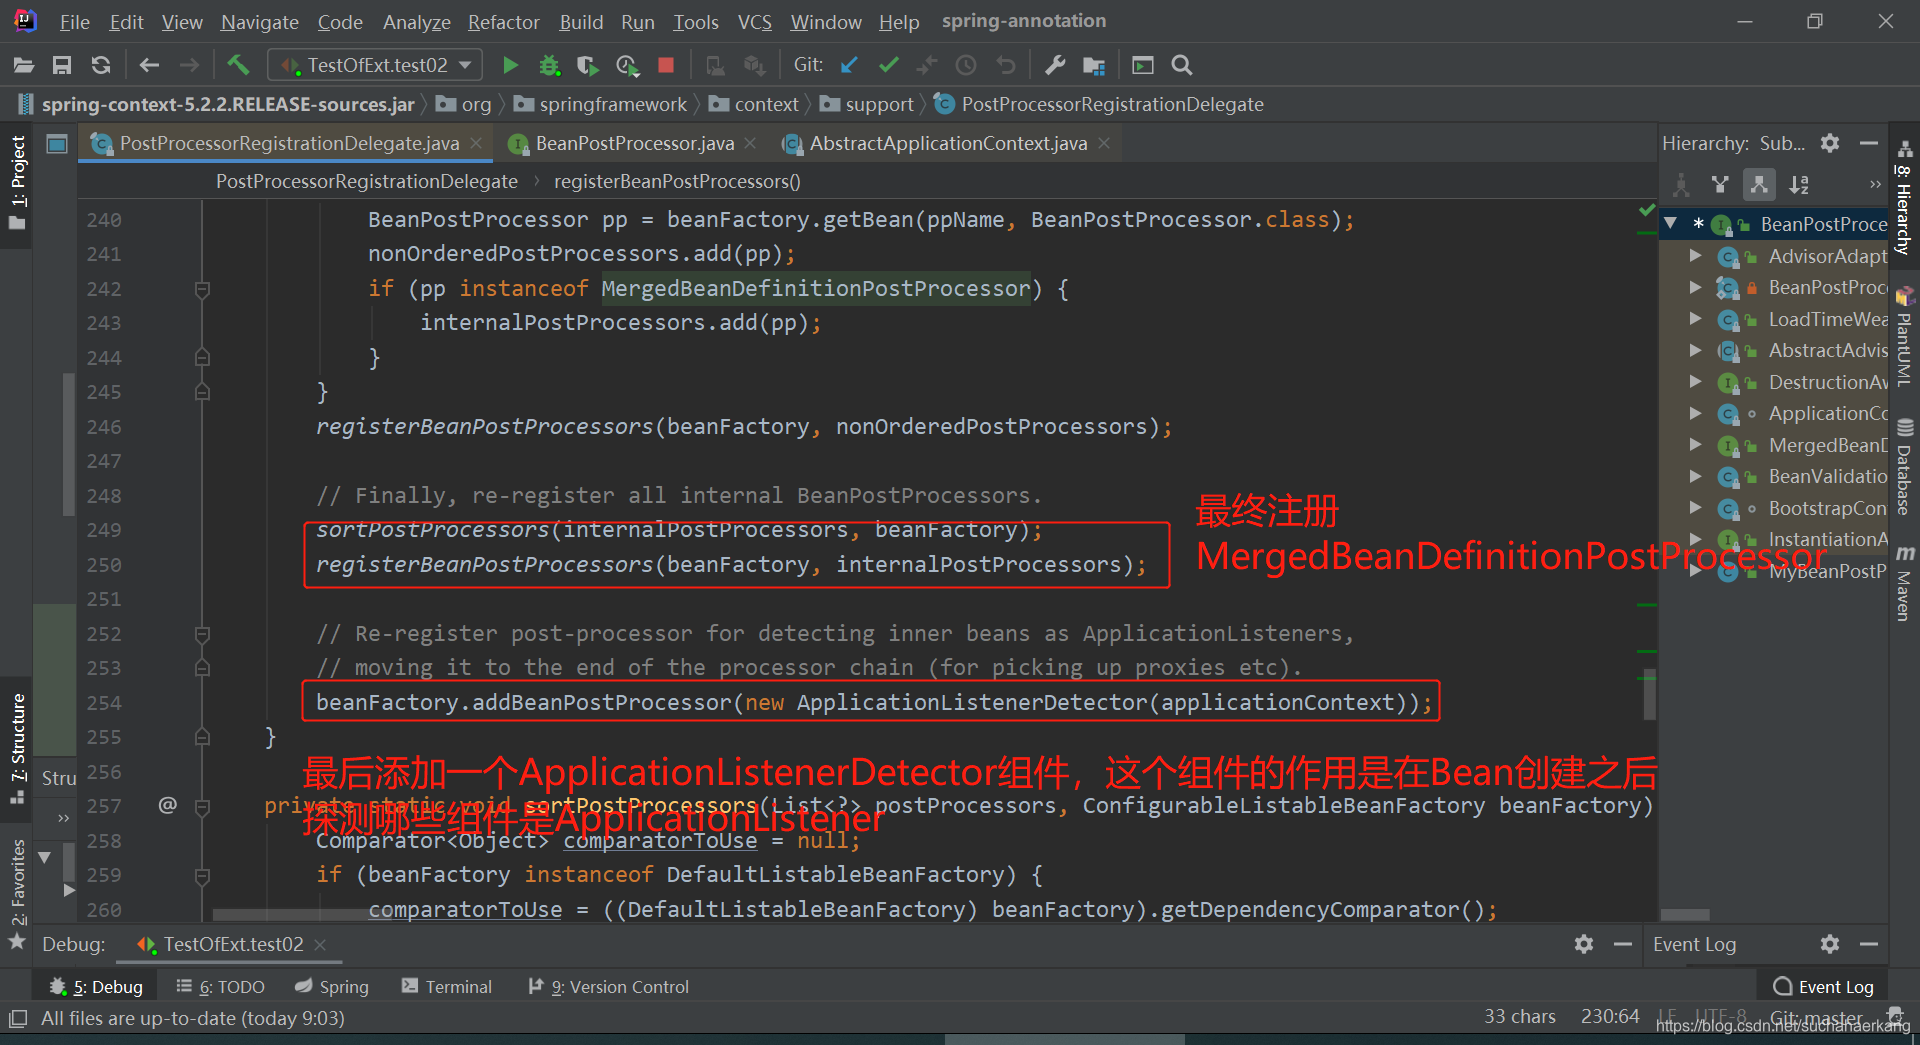Click Event Log status bar button
The width and height of the screenshot is (1920, 1045).
(x=1823, y=987)
